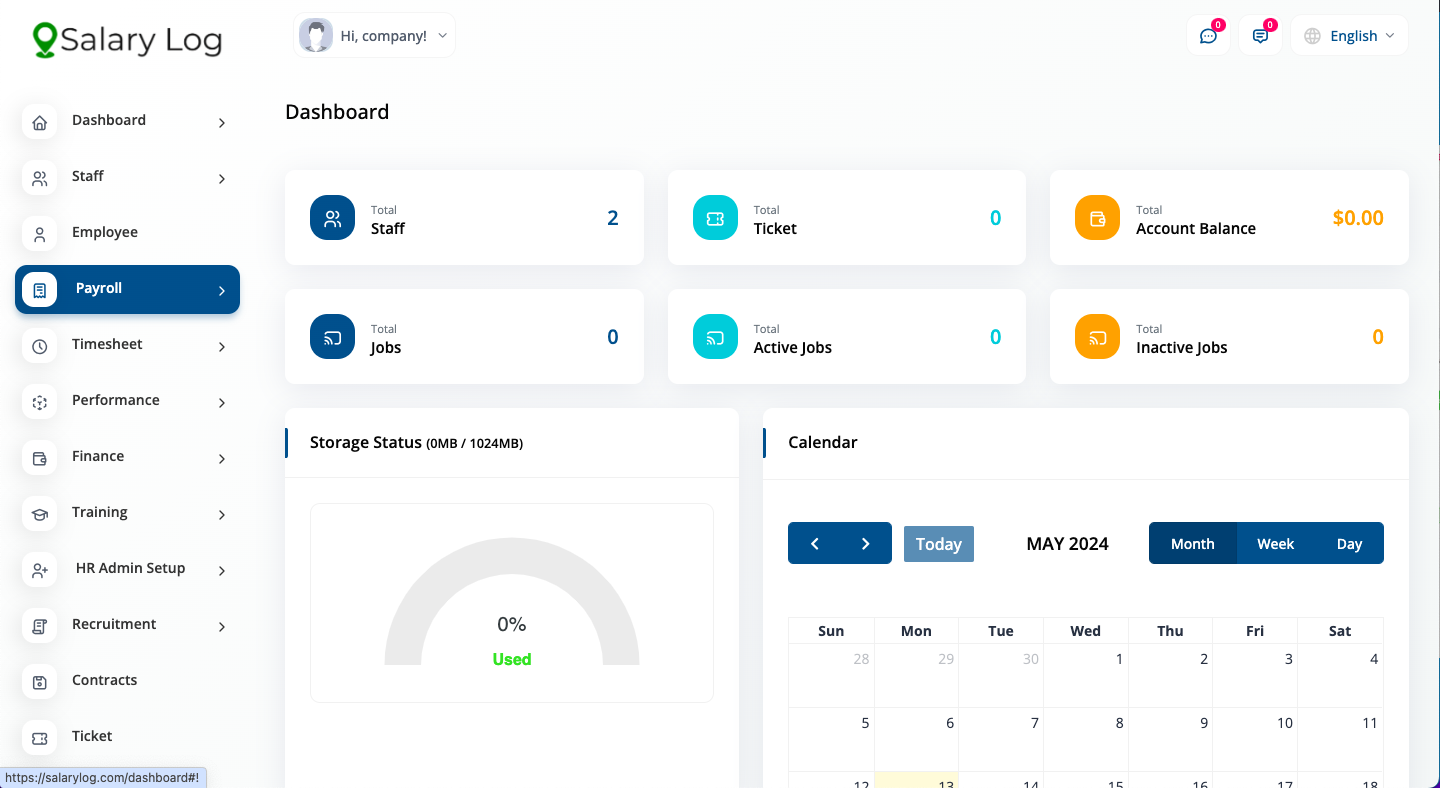Open the Contracts menu item
The image size is (1440, 788).
coord(104,680)
